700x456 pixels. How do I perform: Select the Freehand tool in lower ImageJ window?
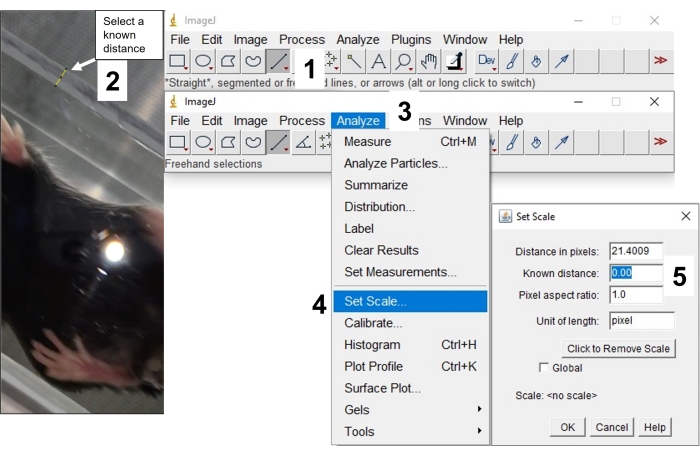tap(253, 142)
